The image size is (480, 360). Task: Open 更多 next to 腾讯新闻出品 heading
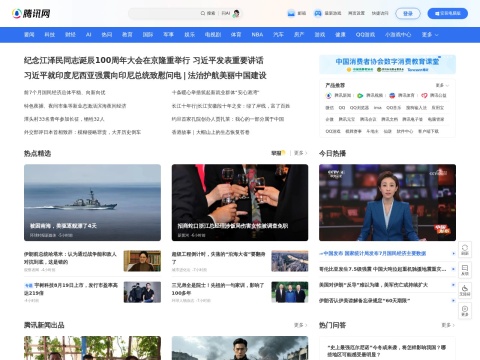[x=300, y=325]
